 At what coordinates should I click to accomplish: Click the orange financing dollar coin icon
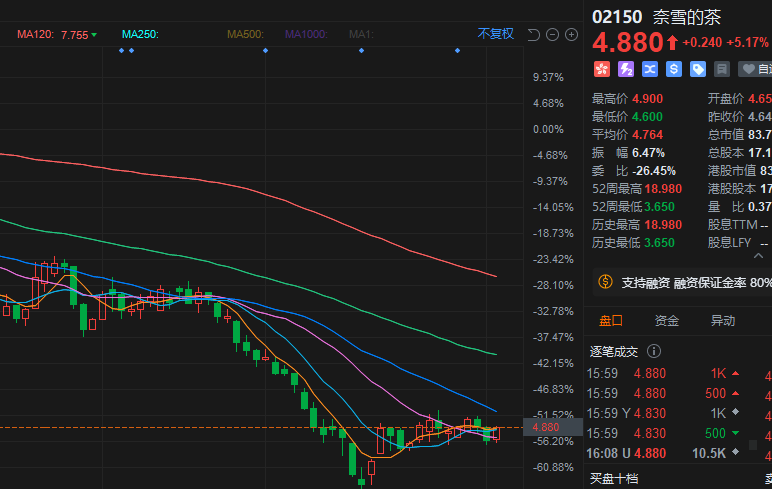pyautogui.click(x=605, y=282)
